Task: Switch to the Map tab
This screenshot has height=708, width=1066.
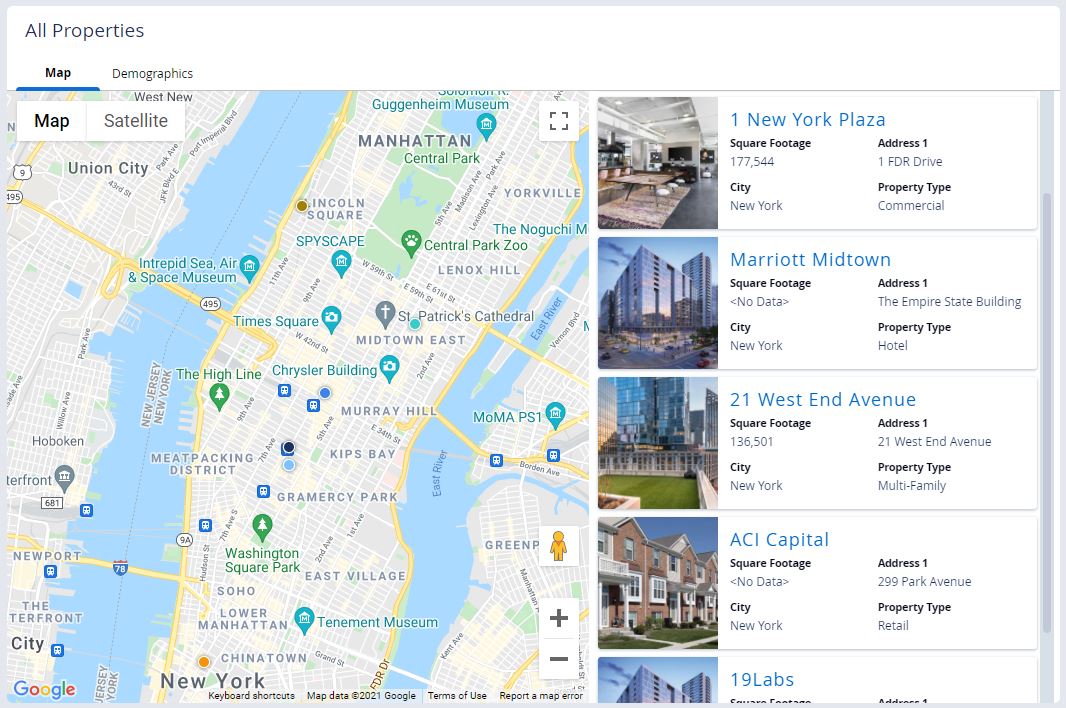Action: tap(57, 72)
